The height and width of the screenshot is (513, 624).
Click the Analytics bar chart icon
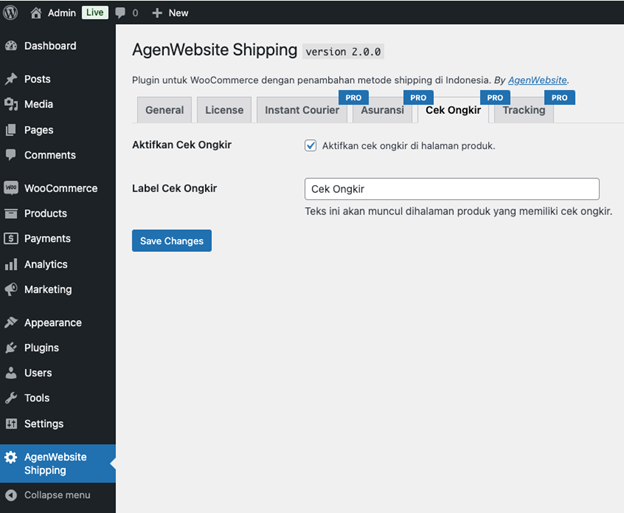click(11, 265)
